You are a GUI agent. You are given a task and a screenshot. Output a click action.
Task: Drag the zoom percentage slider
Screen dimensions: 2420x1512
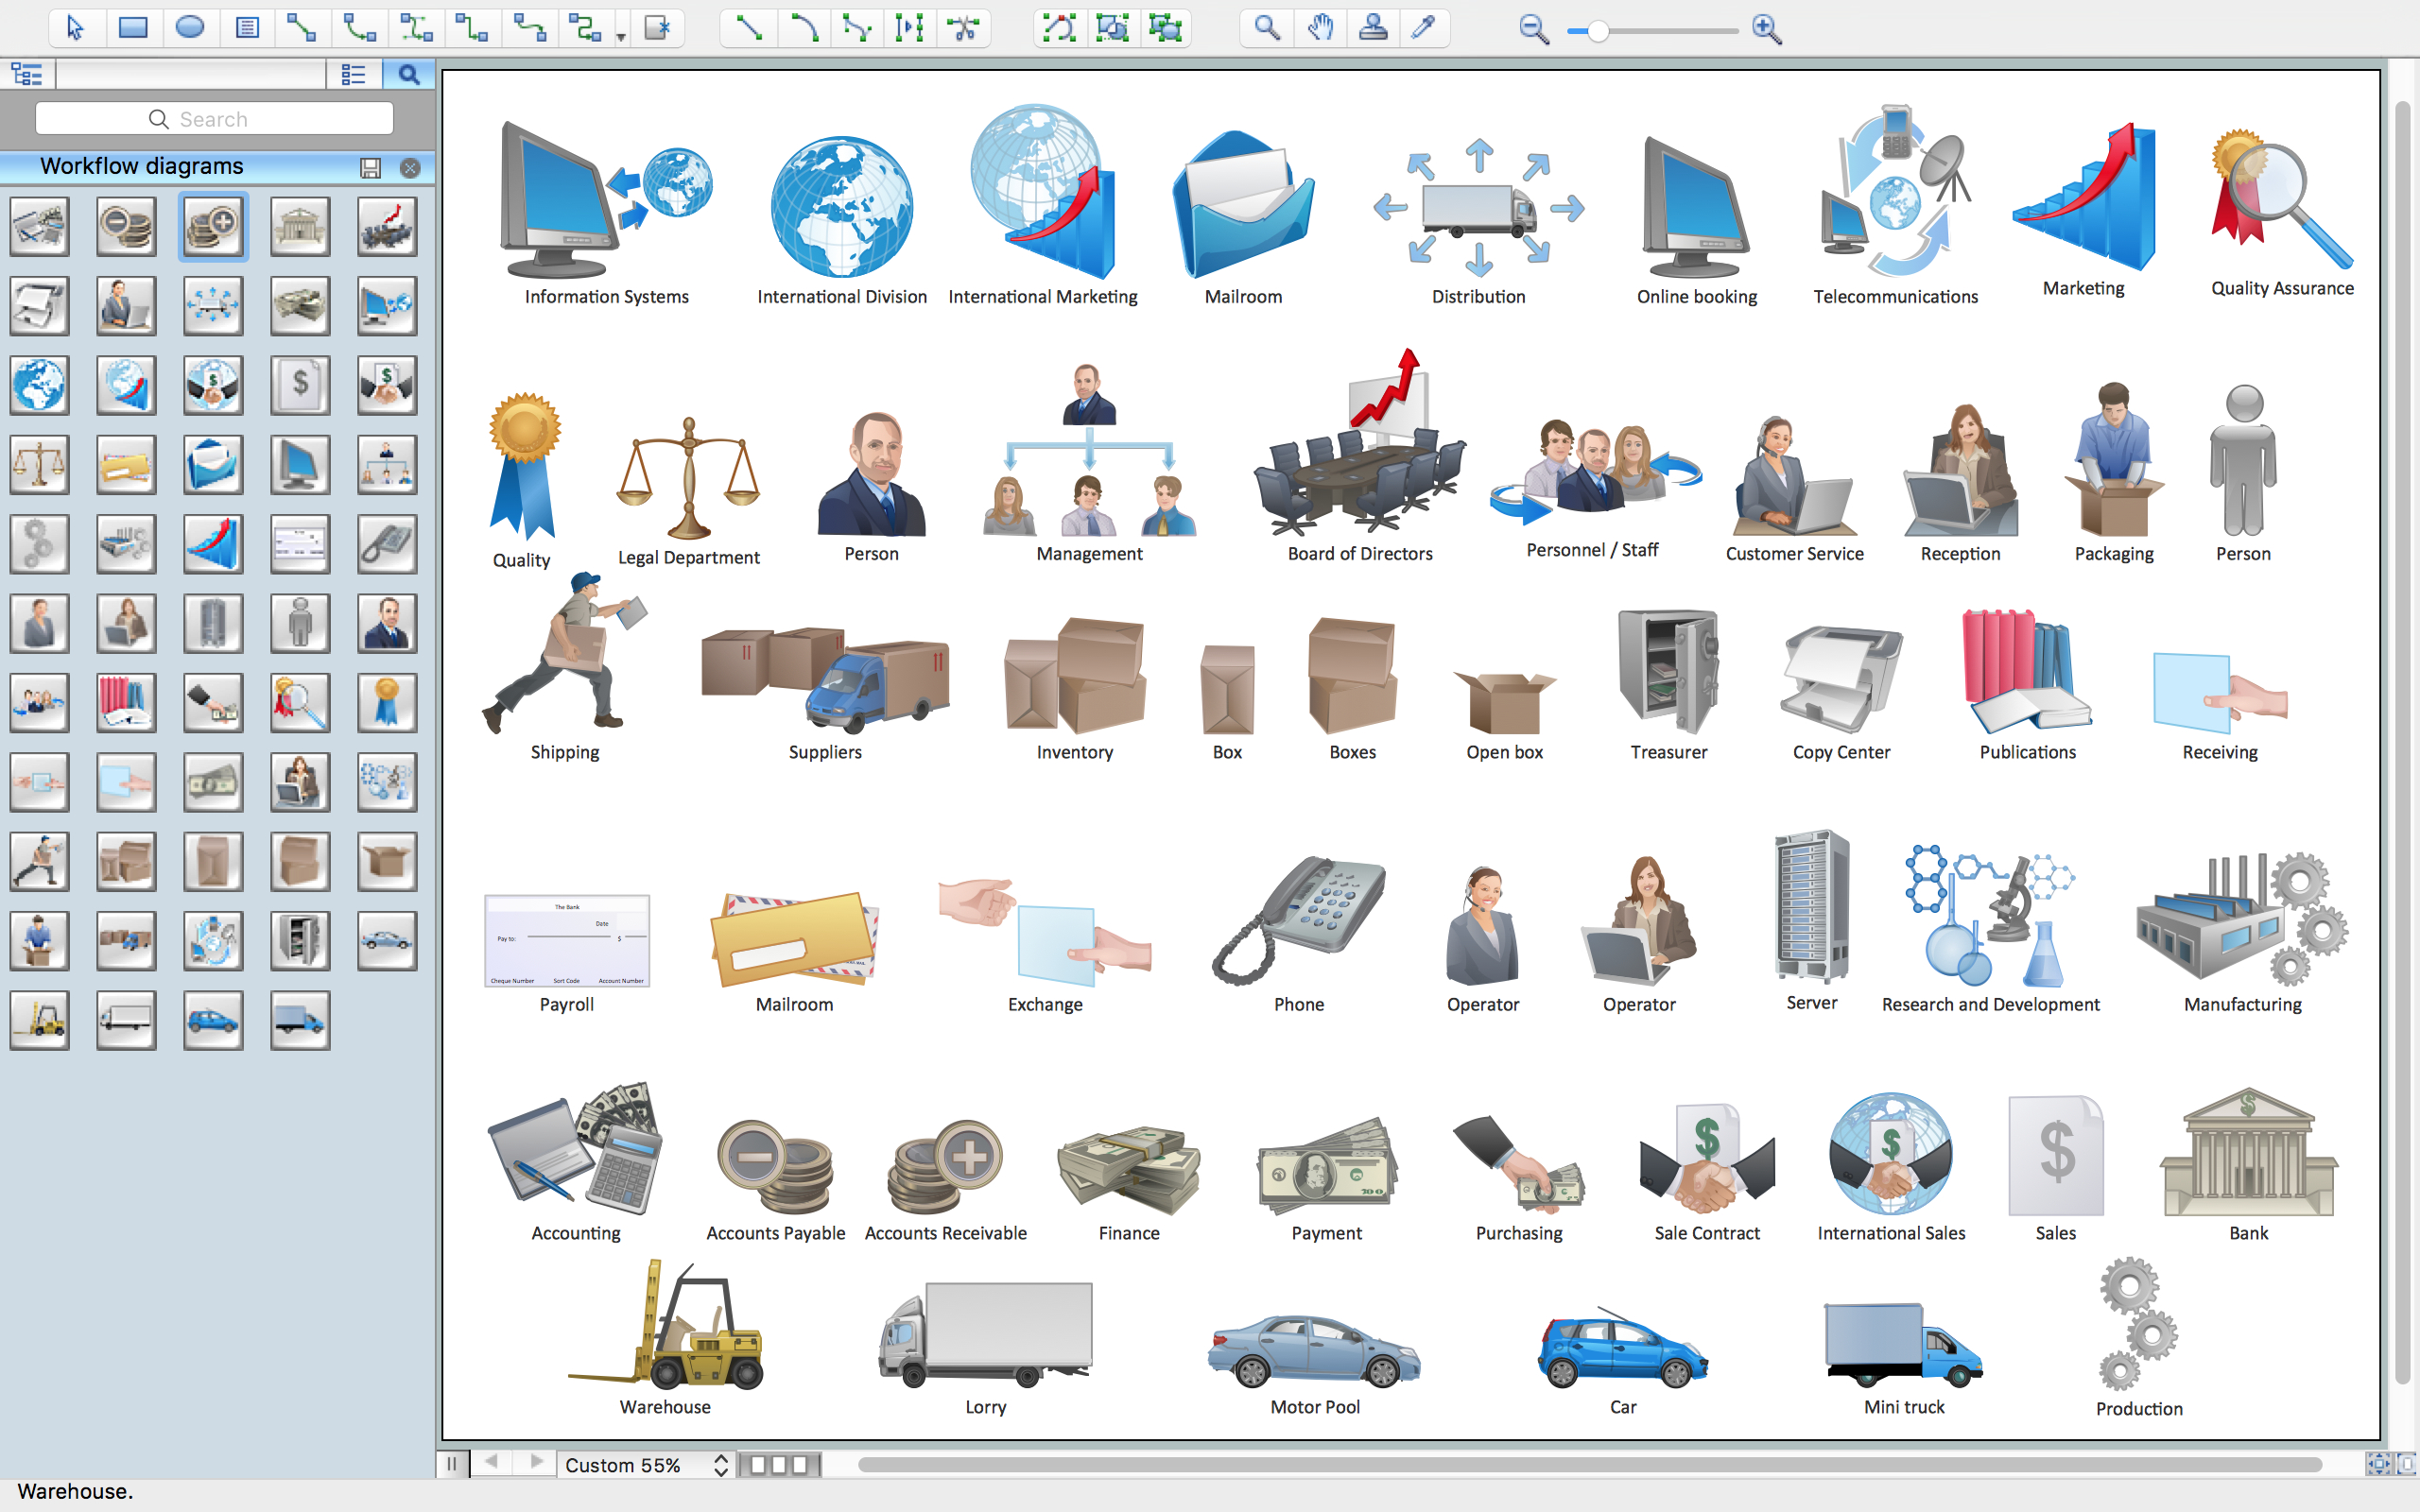[x=1596, y=29]
